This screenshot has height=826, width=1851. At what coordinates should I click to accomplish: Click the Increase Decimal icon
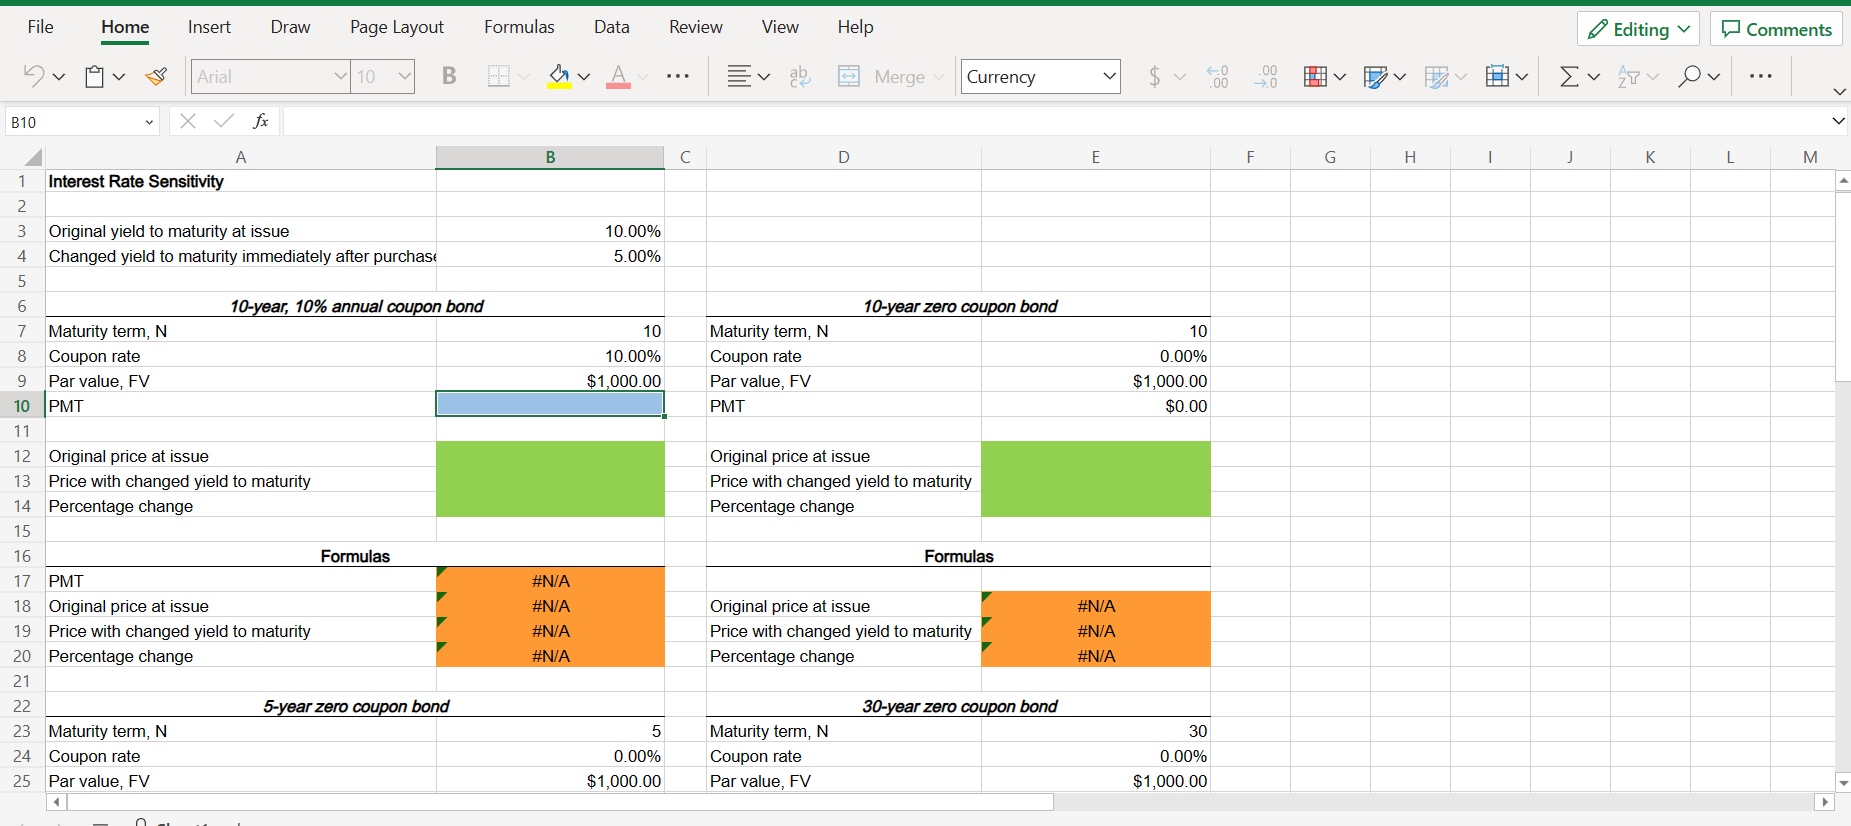click(1217, 76)
